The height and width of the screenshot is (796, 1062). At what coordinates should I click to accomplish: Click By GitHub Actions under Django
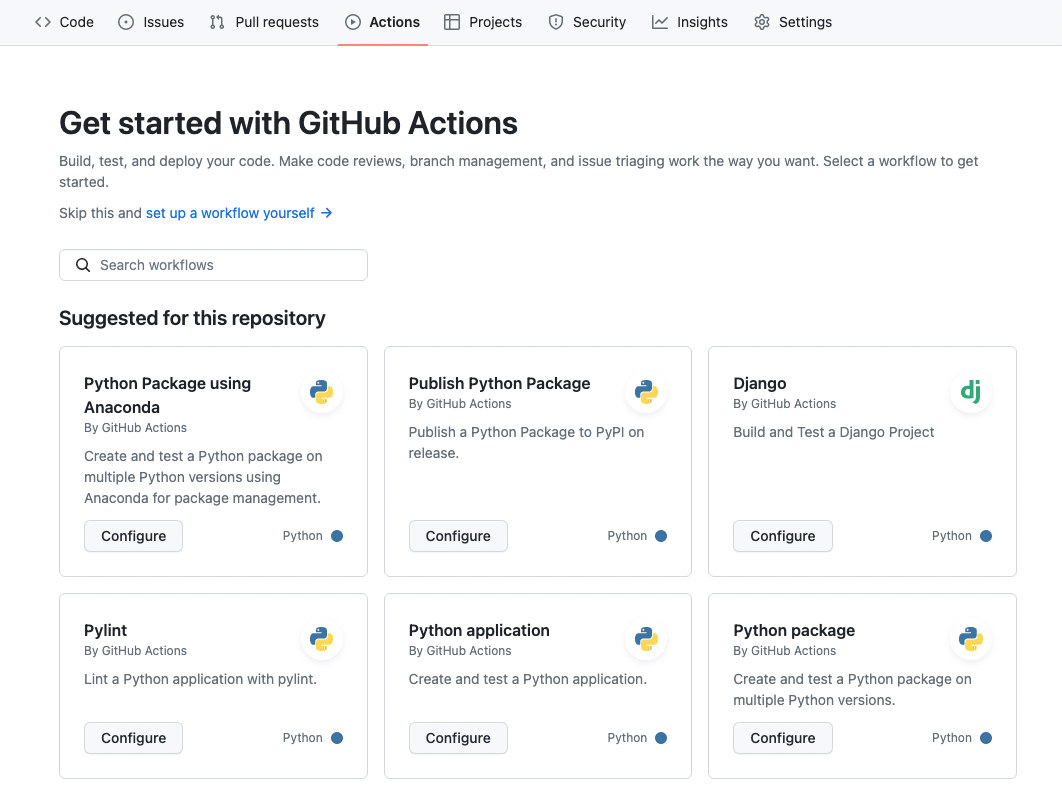click(x=784, y=404)
